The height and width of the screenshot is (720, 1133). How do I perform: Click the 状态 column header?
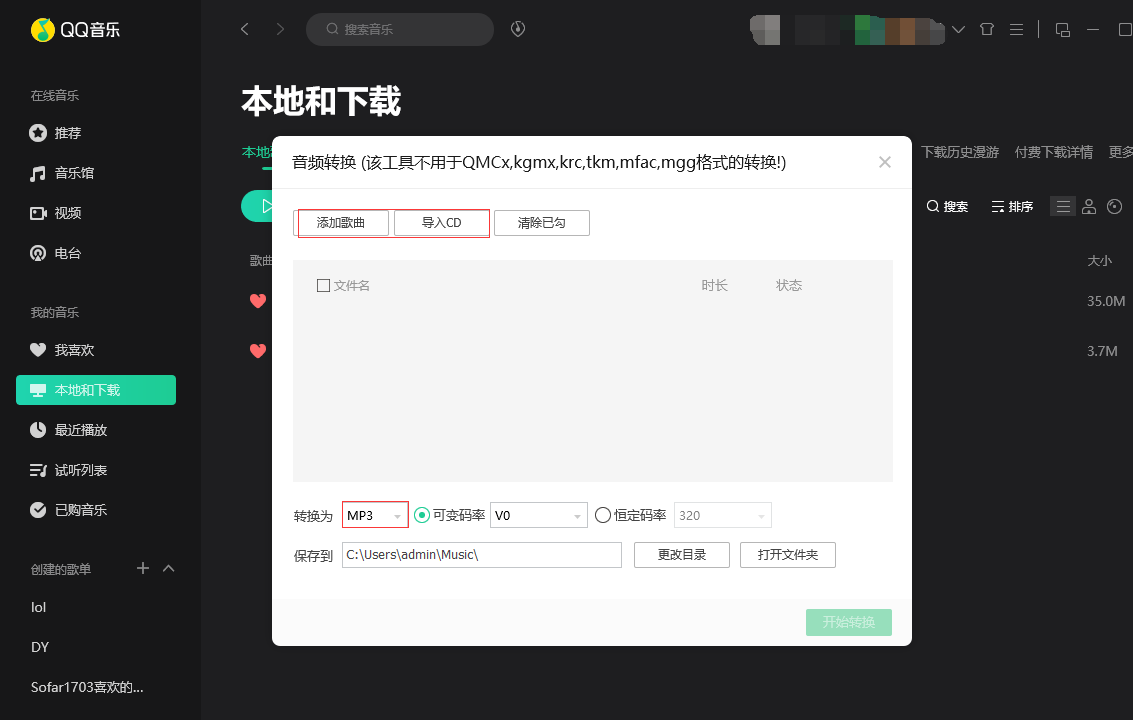(789, 286)
